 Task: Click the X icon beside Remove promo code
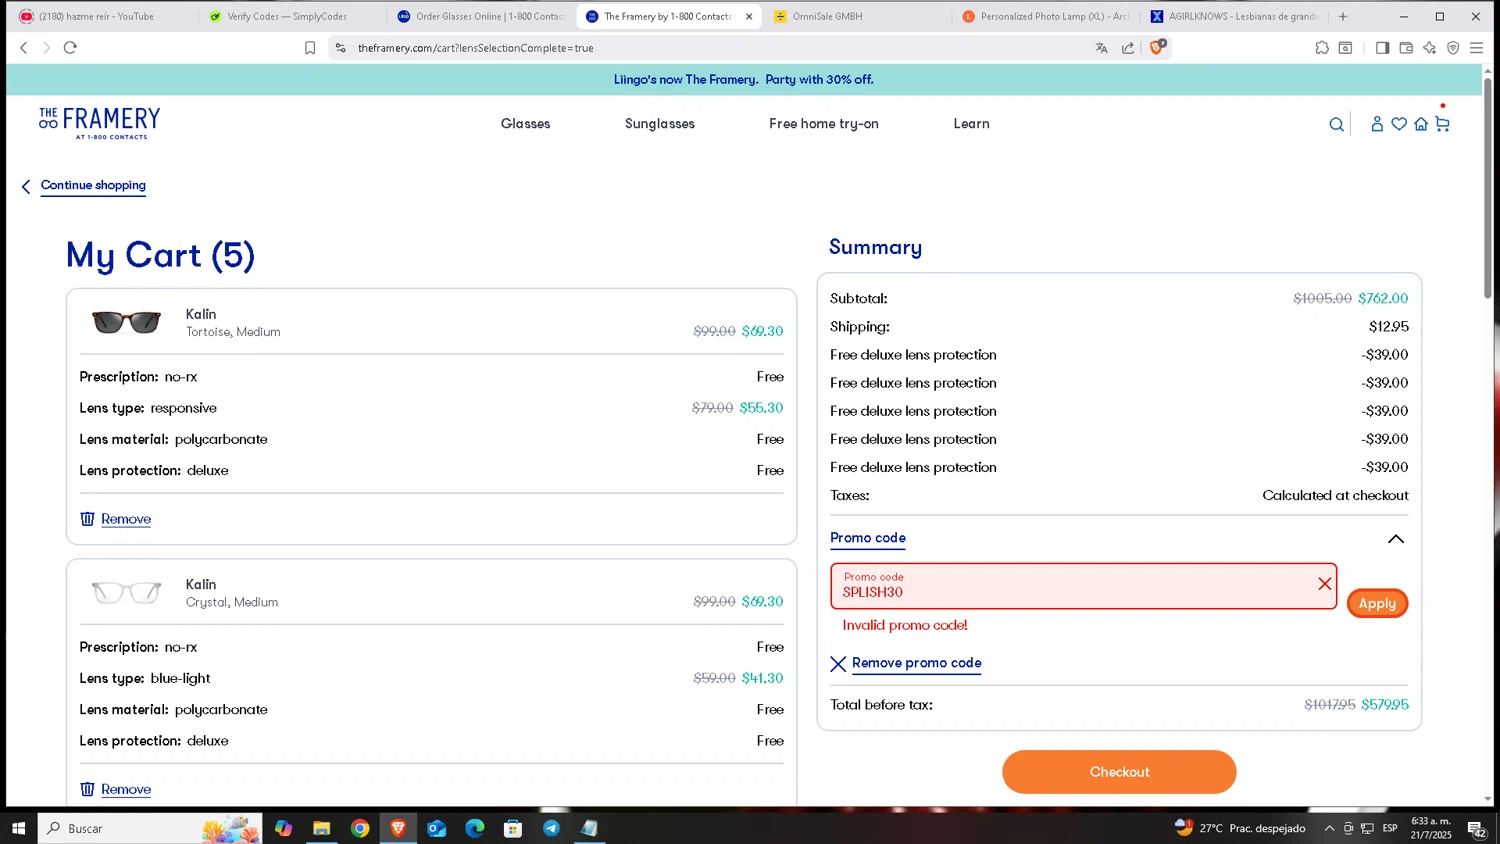click(x=838, y=664)
